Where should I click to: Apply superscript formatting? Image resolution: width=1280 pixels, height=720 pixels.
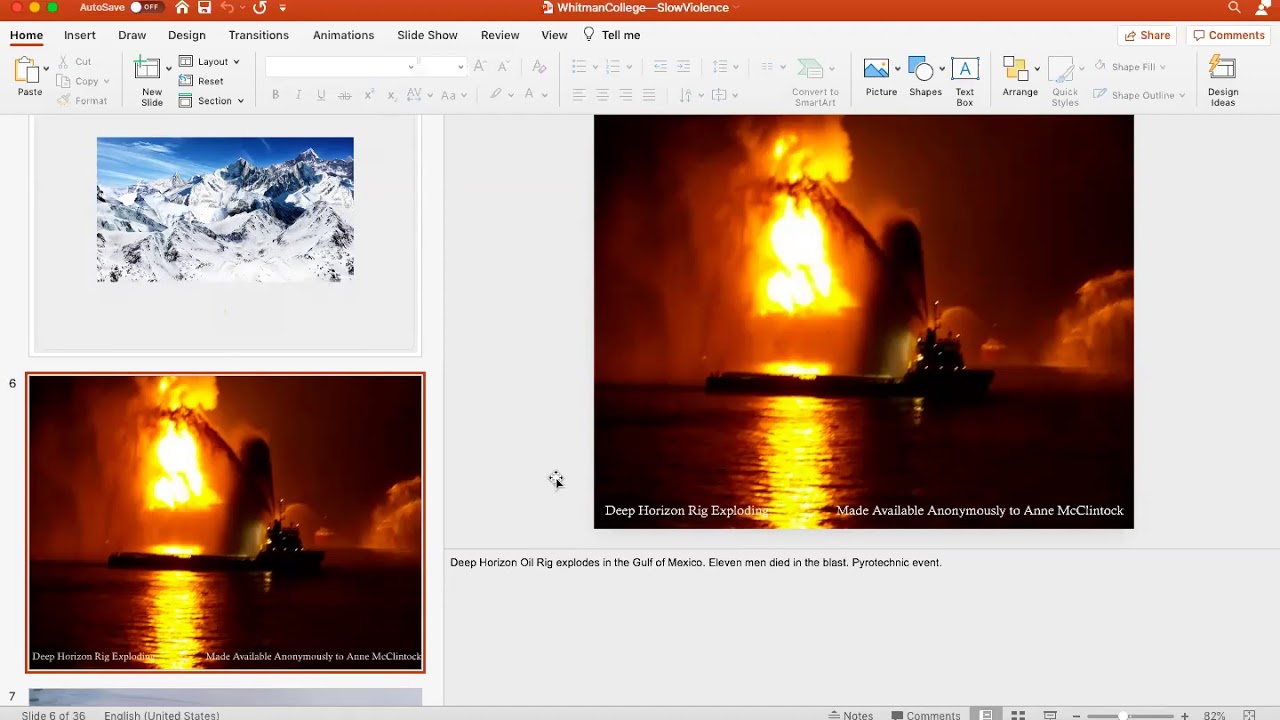[x=369, y=95]
